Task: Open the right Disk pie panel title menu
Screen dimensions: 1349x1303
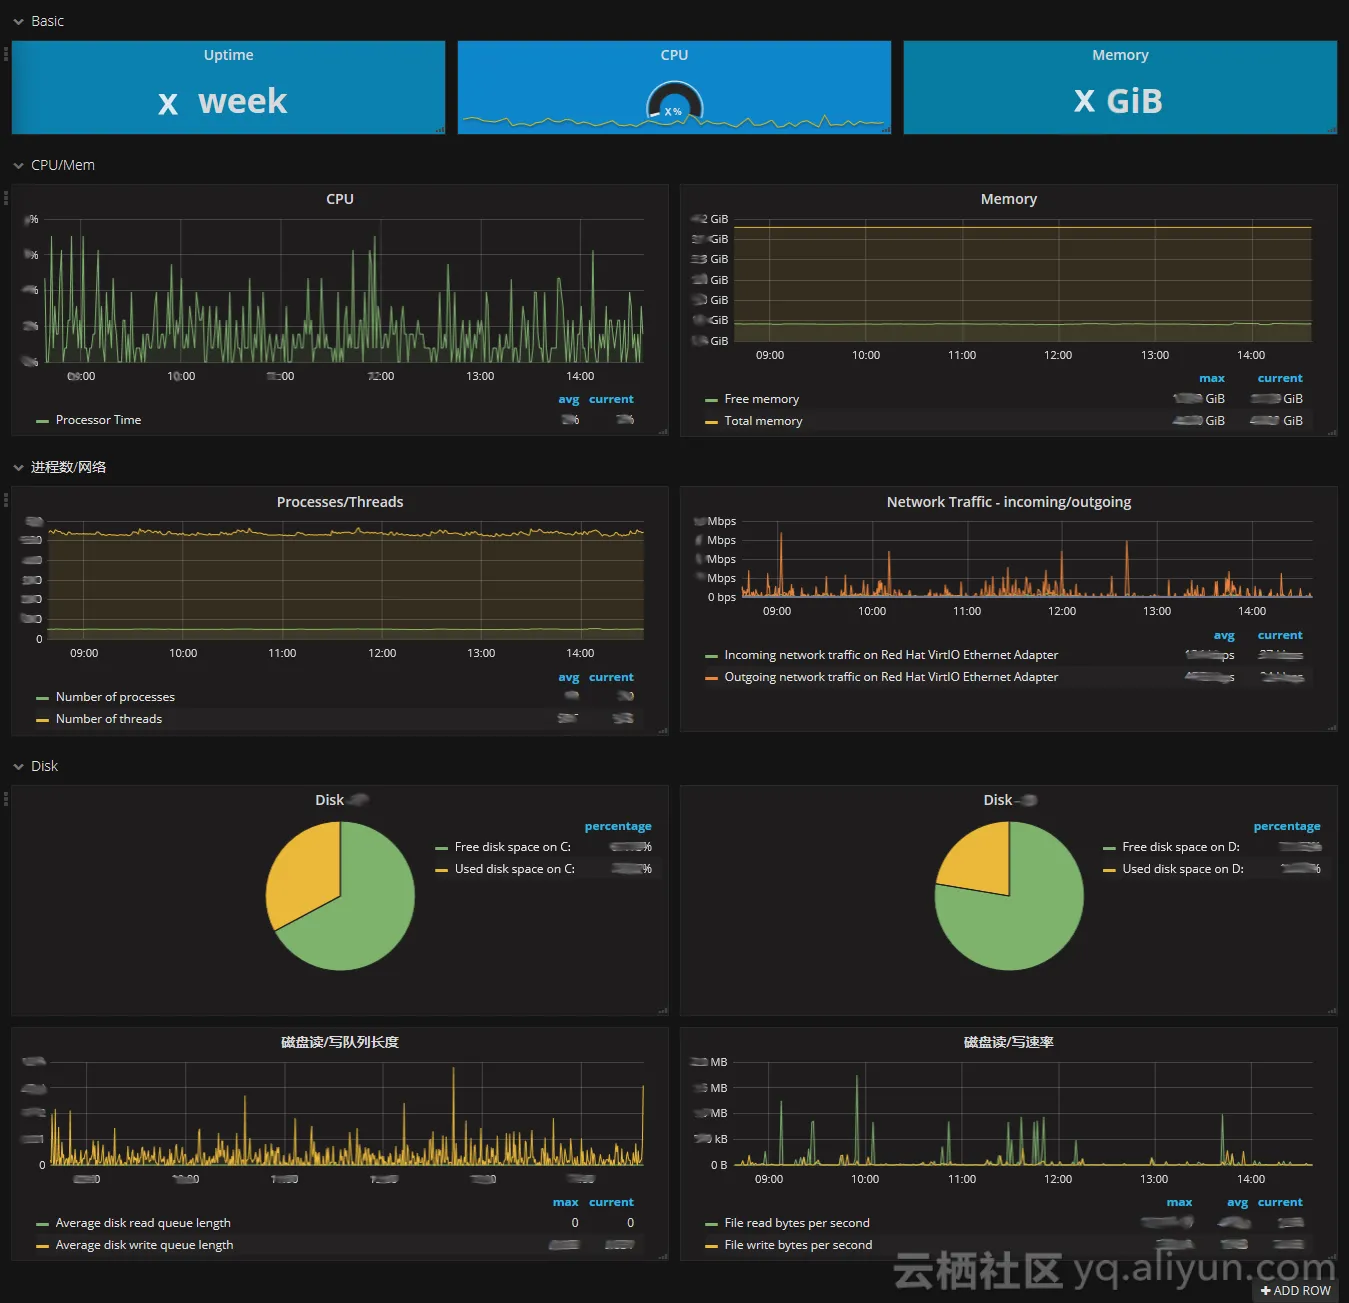Action: [1009, 800]
